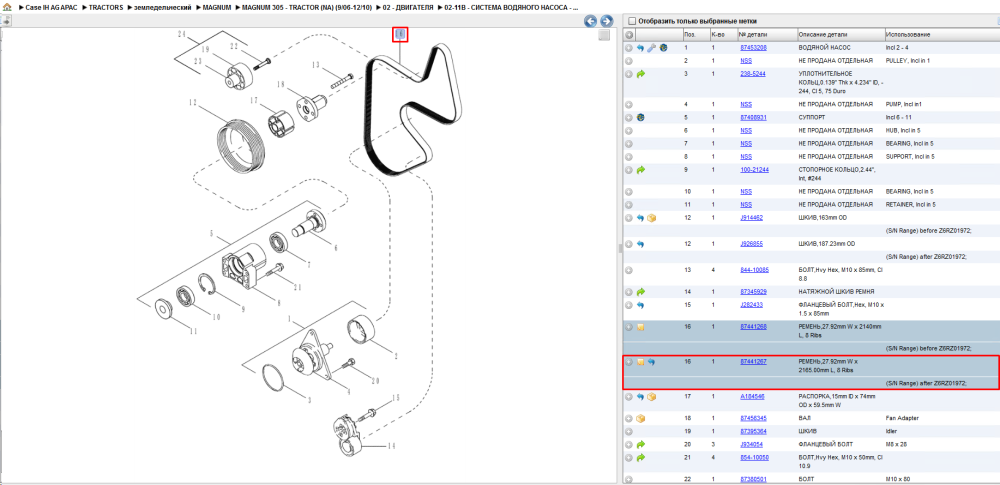The image size is (1000, 485).
Task: Click box icon for ВАЛ row
Action: point(641,418)
